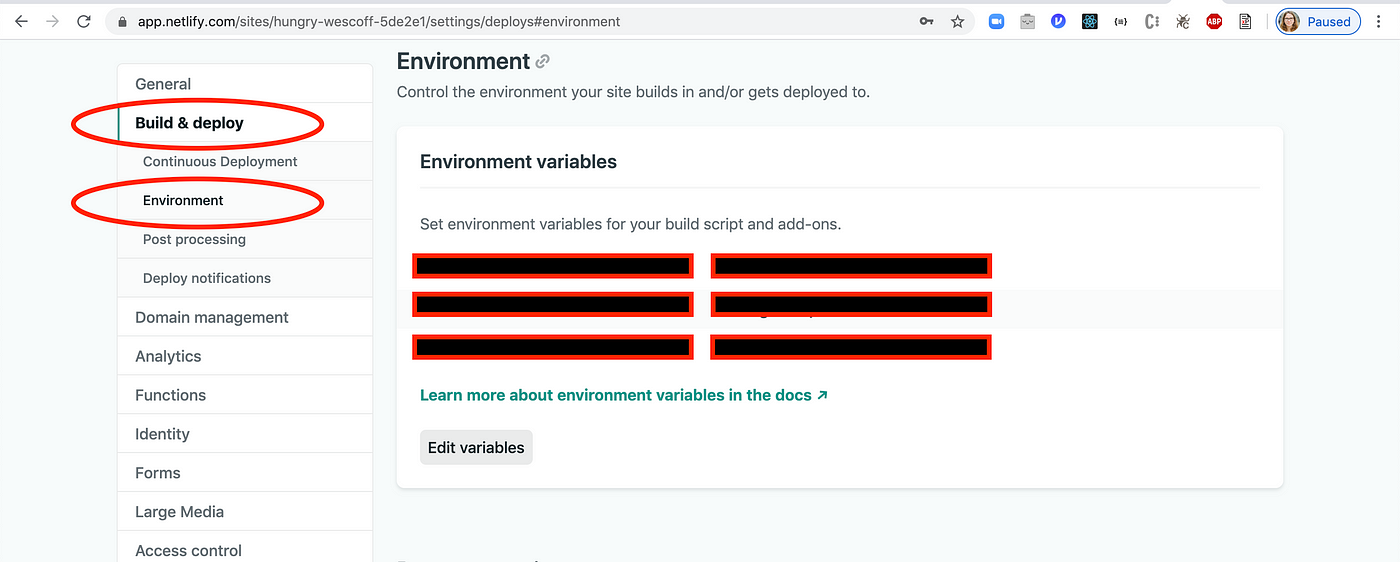Open the React Developer Tools extension
1400x562 pixels.
coord(1090,21)
